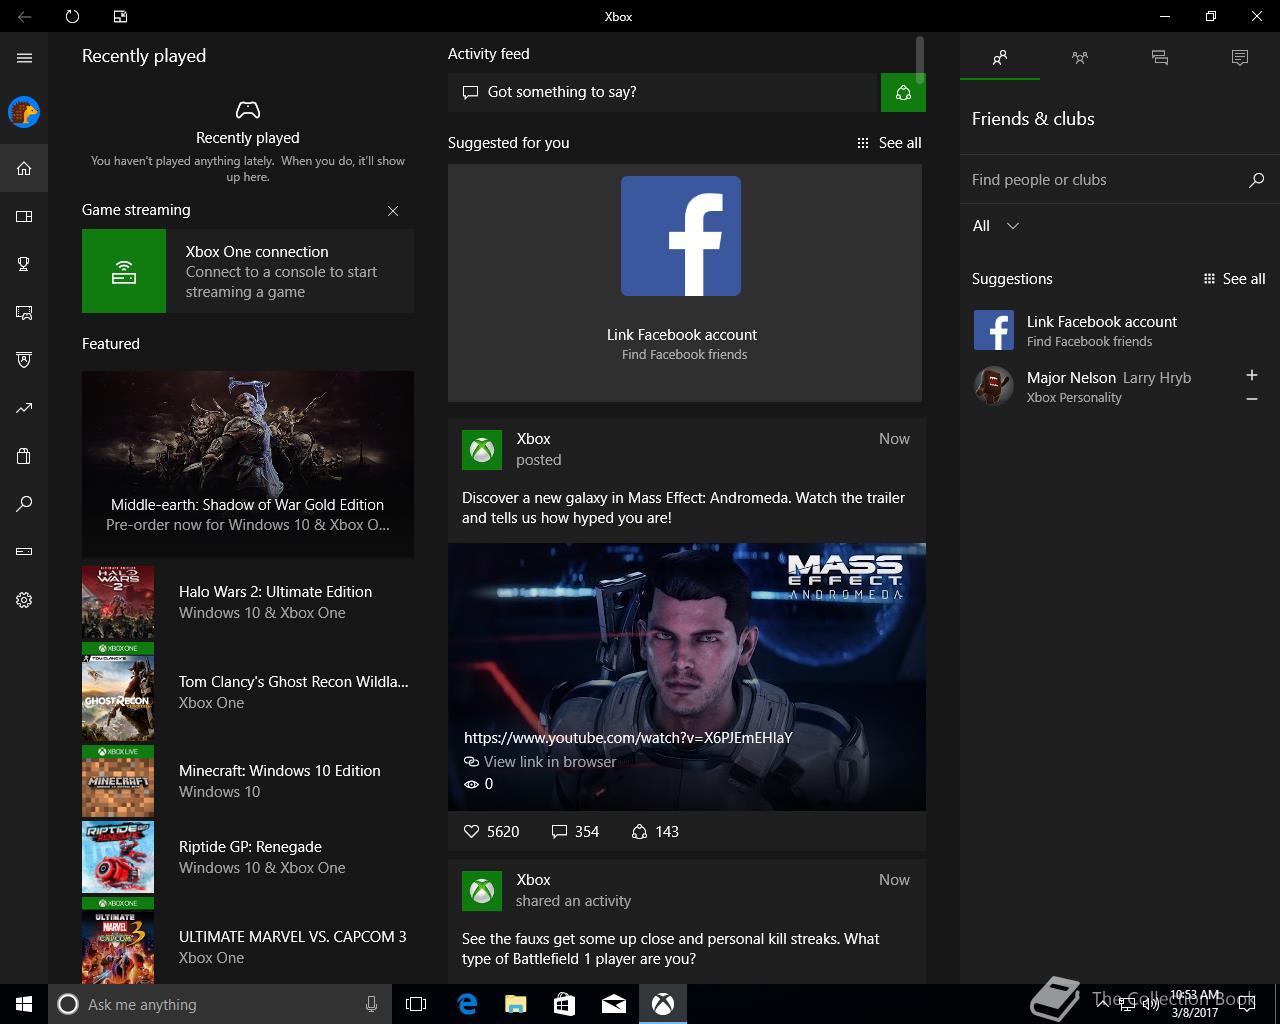Open the profile avatar in sidebar
Screen dimensions: 1280x1024
point(24,112)
